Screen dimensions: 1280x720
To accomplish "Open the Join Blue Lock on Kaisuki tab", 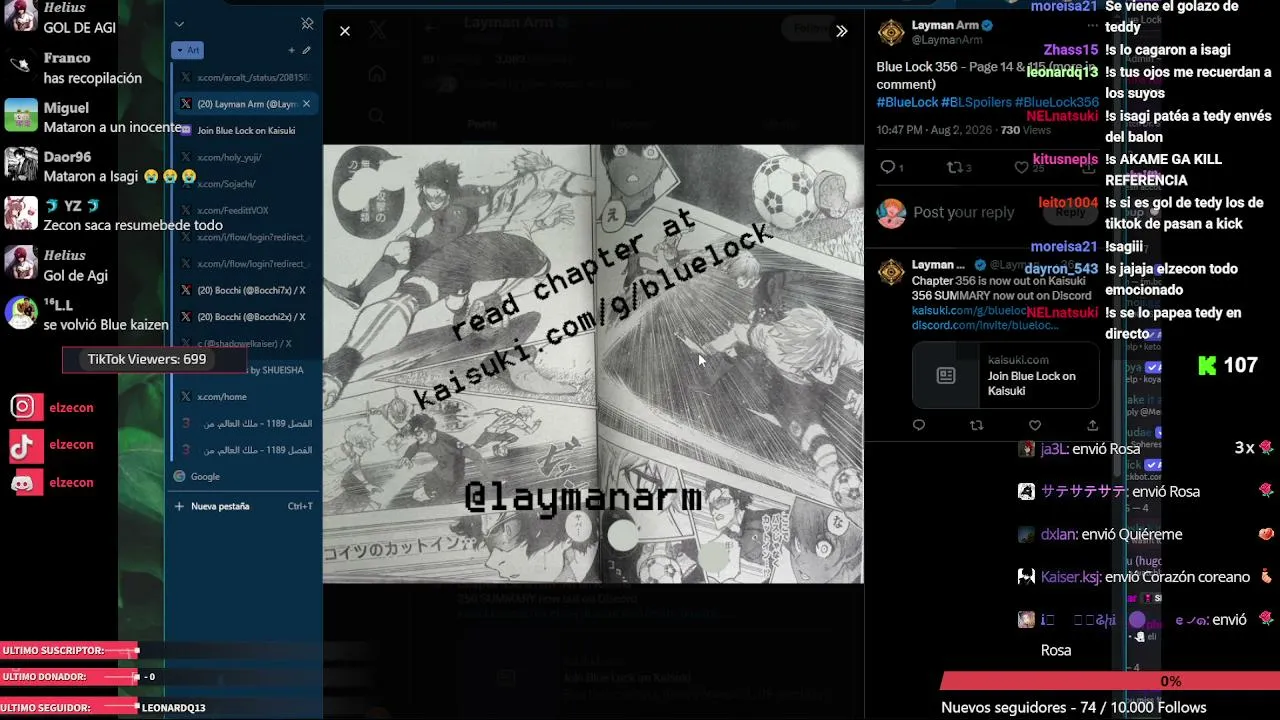I will tap(245, 130).
